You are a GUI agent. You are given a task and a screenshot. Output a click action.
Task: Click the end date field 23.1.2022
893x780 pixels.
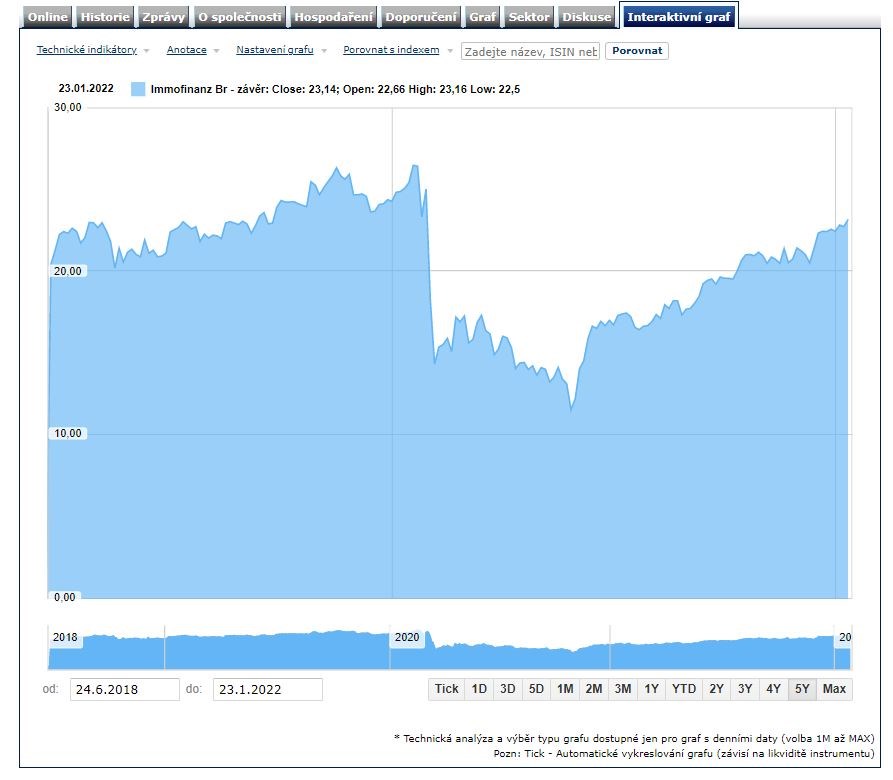[x=267, y=690]
